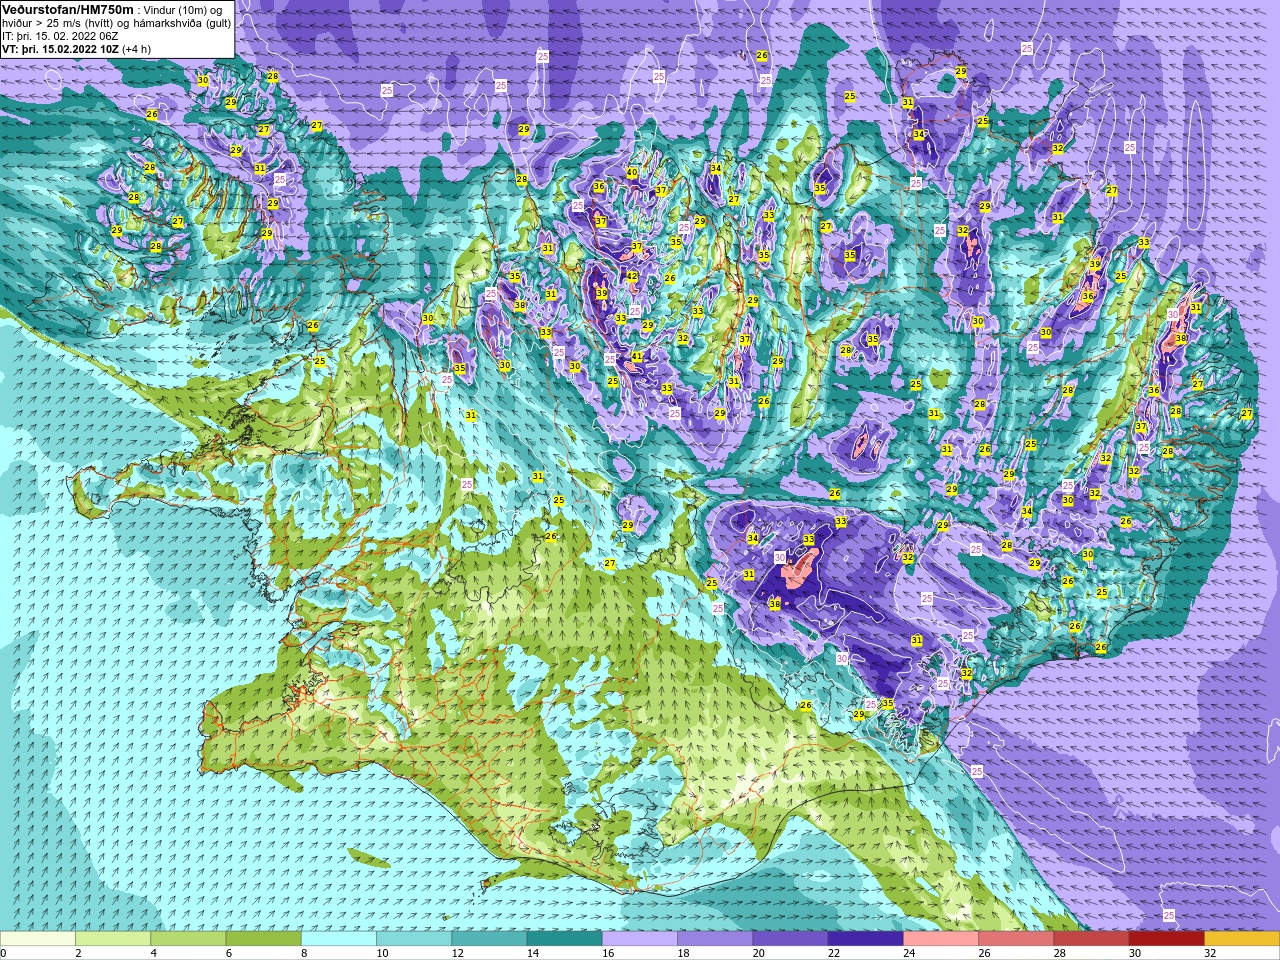The image size is (1280, 960).
Task: Select the '10' tick label on color scale
Action: tap(382, 953)
